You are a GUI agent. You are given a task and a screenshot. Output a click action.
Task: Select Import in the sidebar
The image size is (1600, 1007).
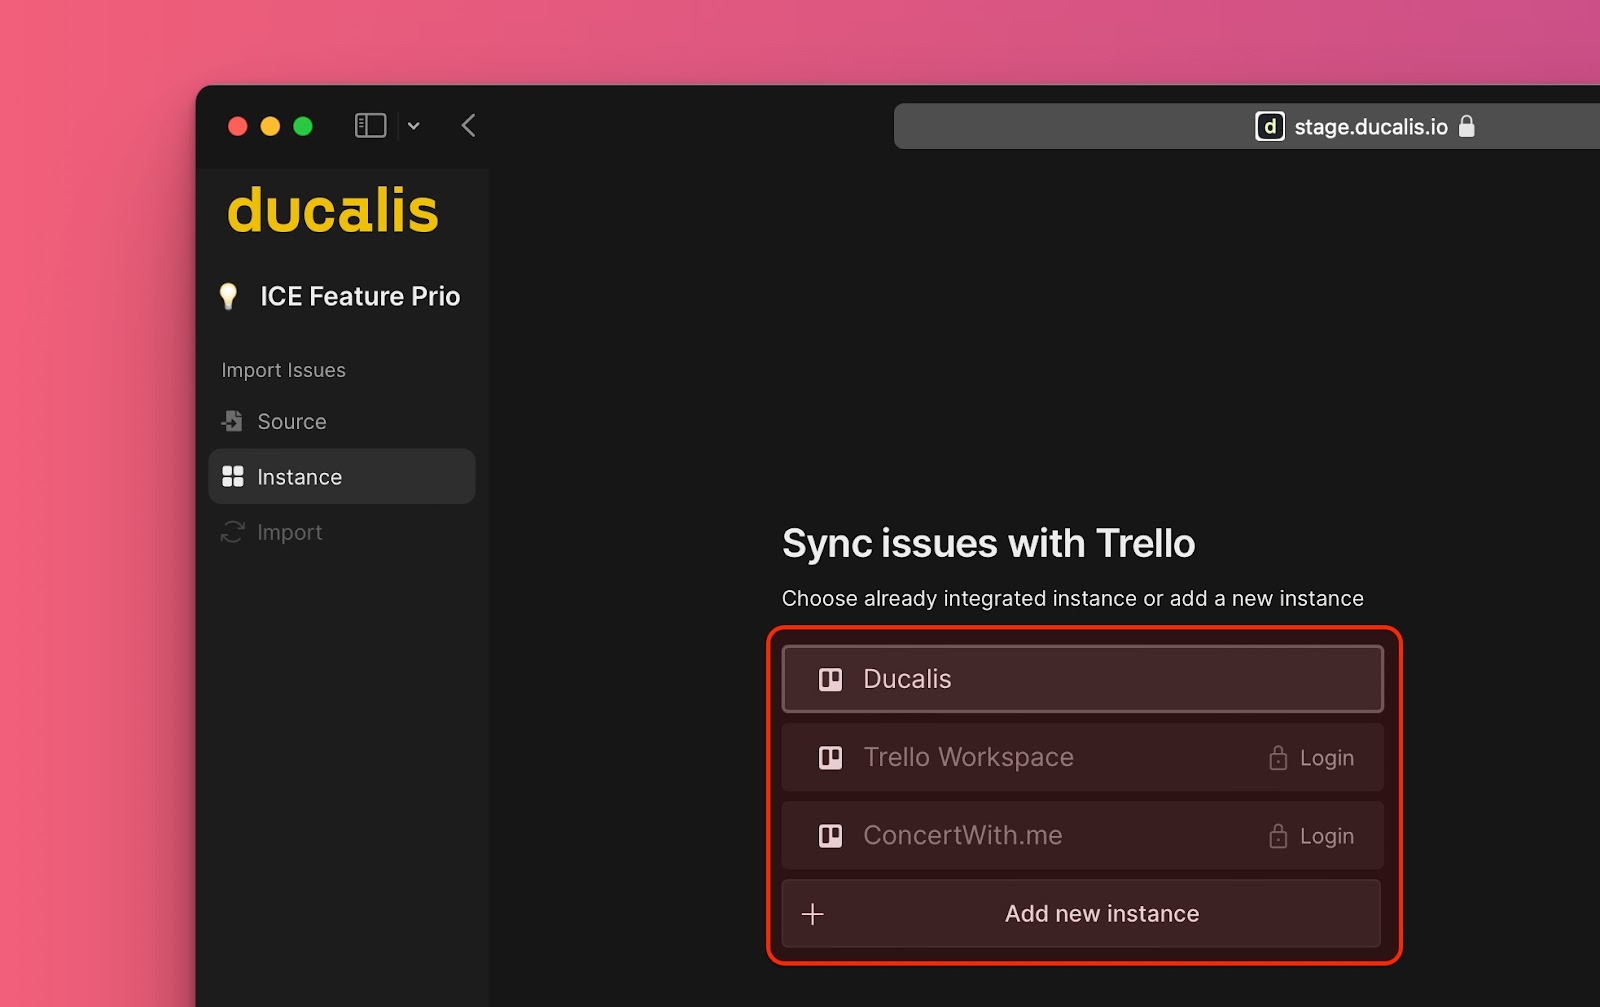[289, 532]
